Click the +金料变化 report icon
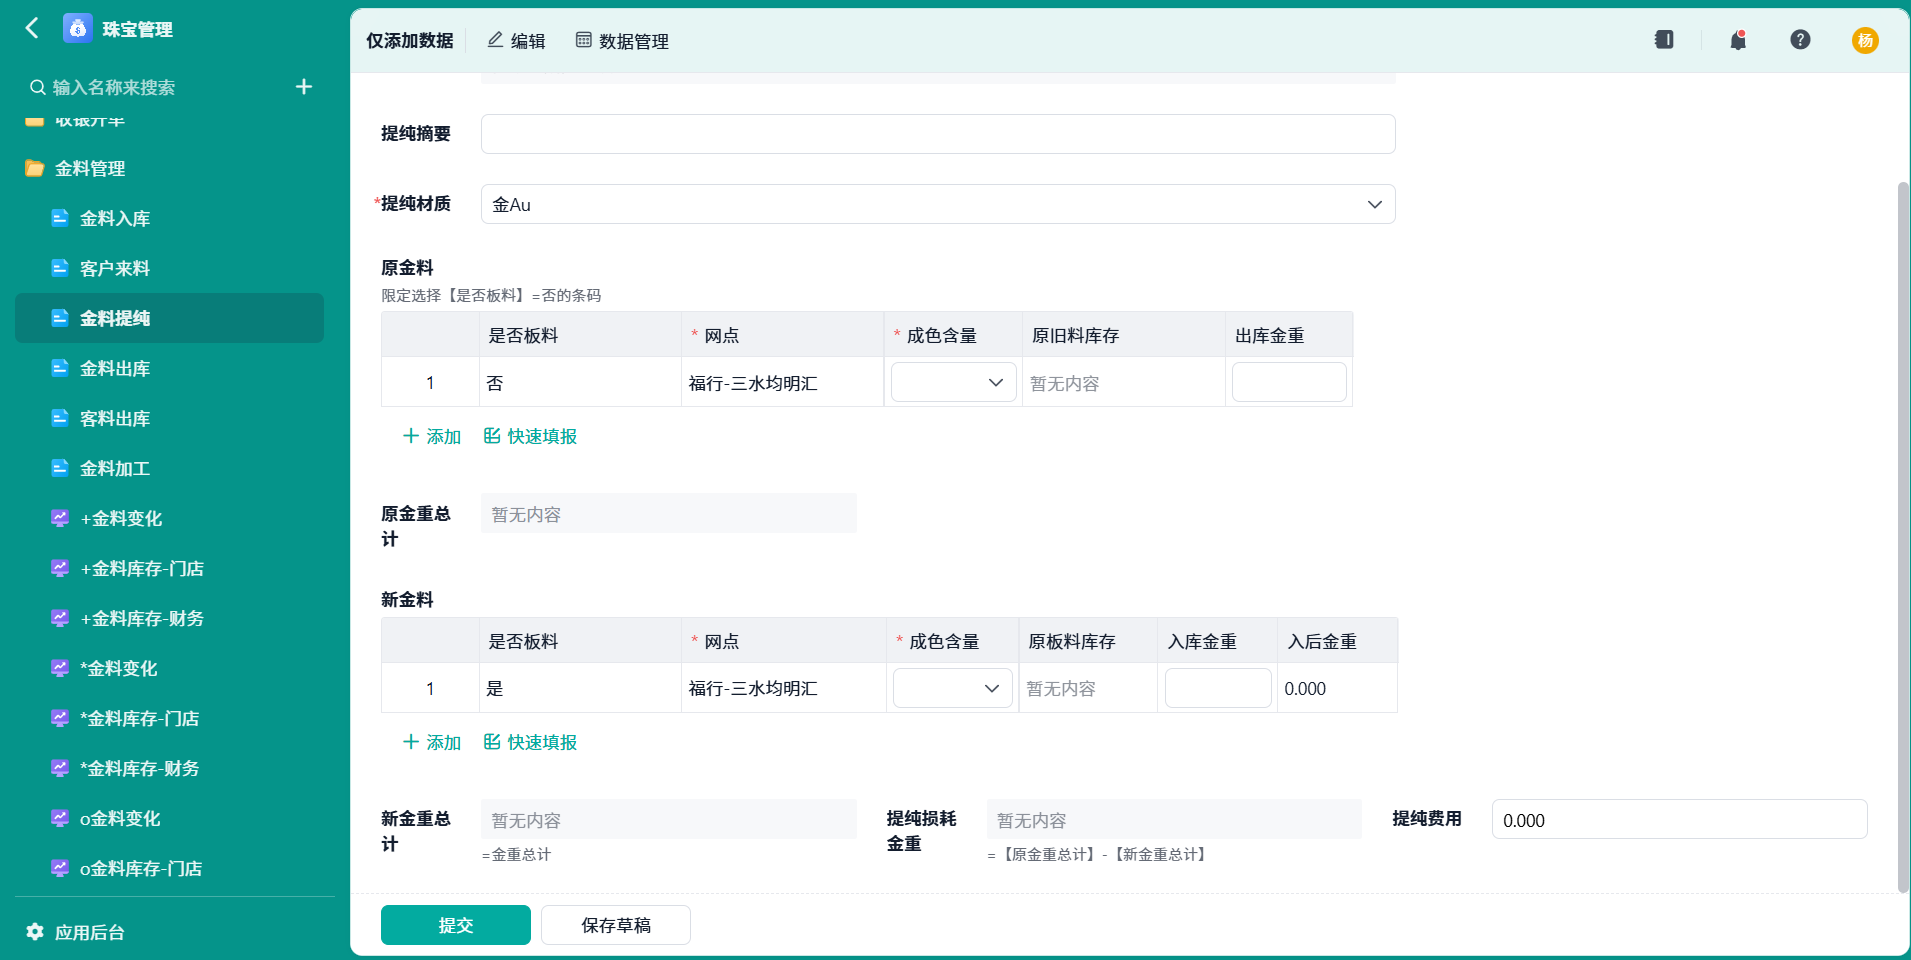The height and width of the screenshot is (960, 1911). 60,518
